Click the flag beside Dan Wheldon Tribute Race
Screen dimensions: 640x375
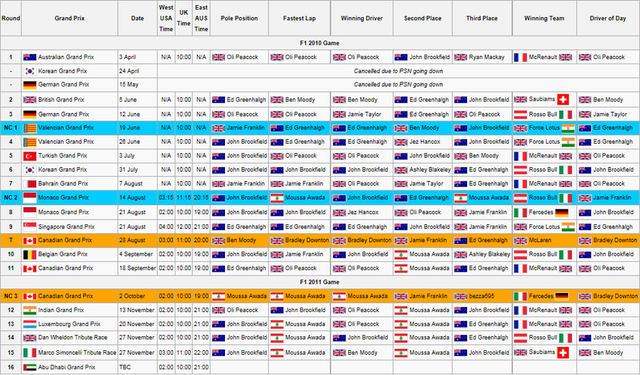(x=30, y=338)
